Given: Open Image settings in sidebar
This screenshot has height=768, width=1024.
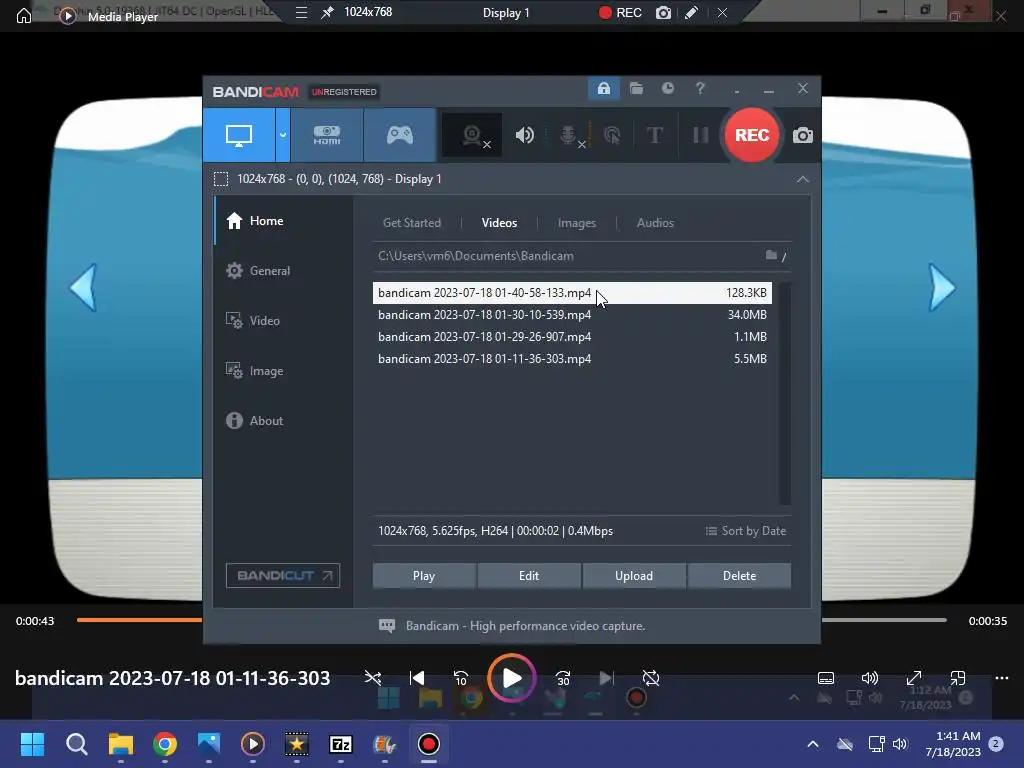Looking at the screenshot, I should (283, 370).
